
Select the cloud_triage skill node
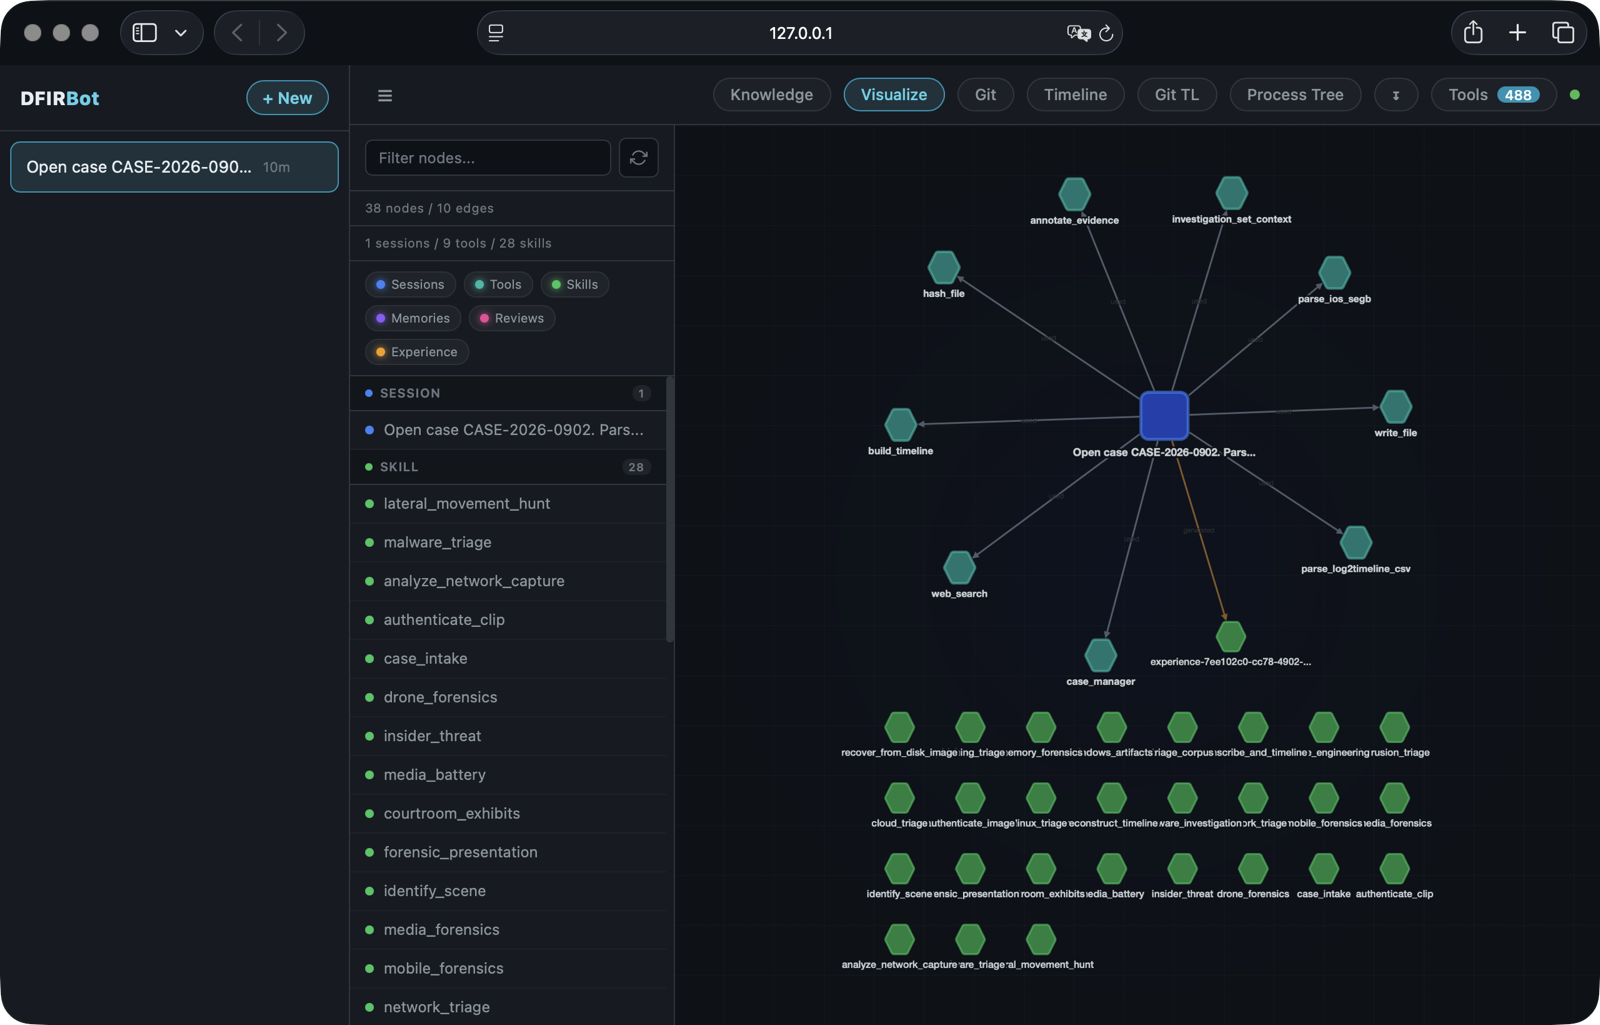coord(899,798)
